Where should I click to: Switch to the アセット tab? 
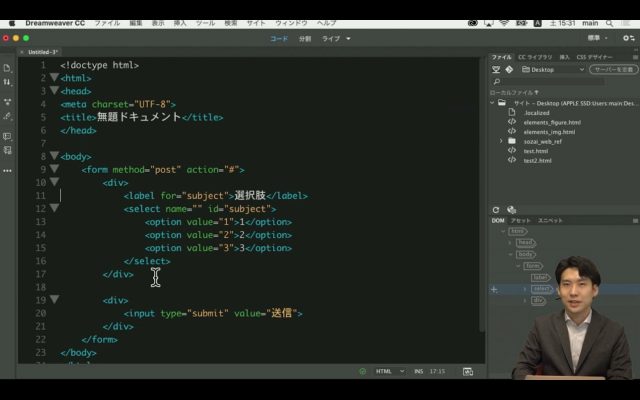coord(521,220)
